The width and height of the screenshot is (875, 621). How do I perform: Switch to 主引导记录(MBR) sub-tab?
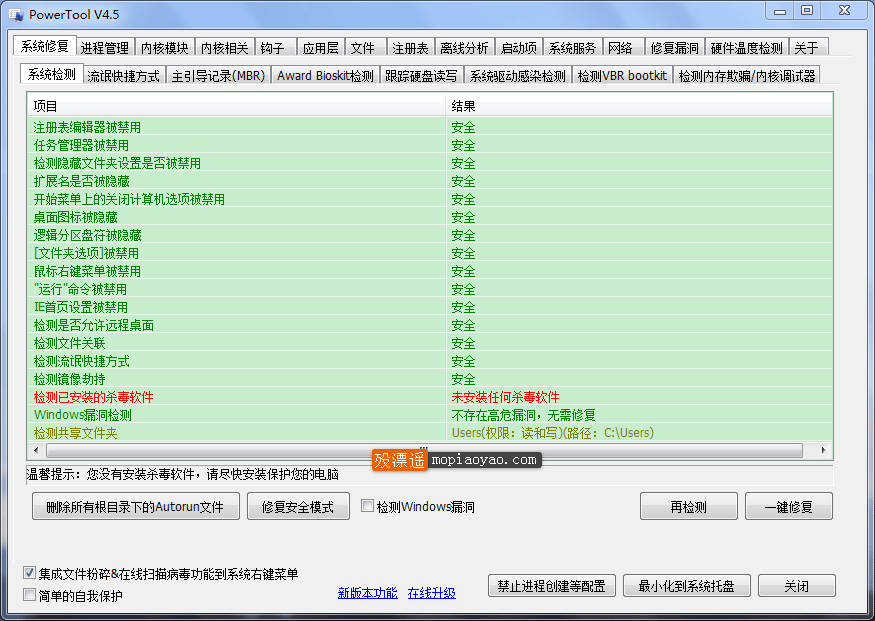point(219,75)
